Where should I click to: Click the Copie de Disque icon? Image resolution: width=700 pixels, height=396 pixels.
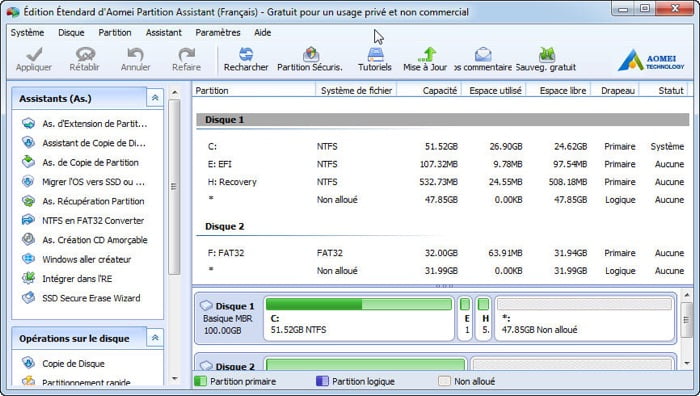click(x=29, y=363)
